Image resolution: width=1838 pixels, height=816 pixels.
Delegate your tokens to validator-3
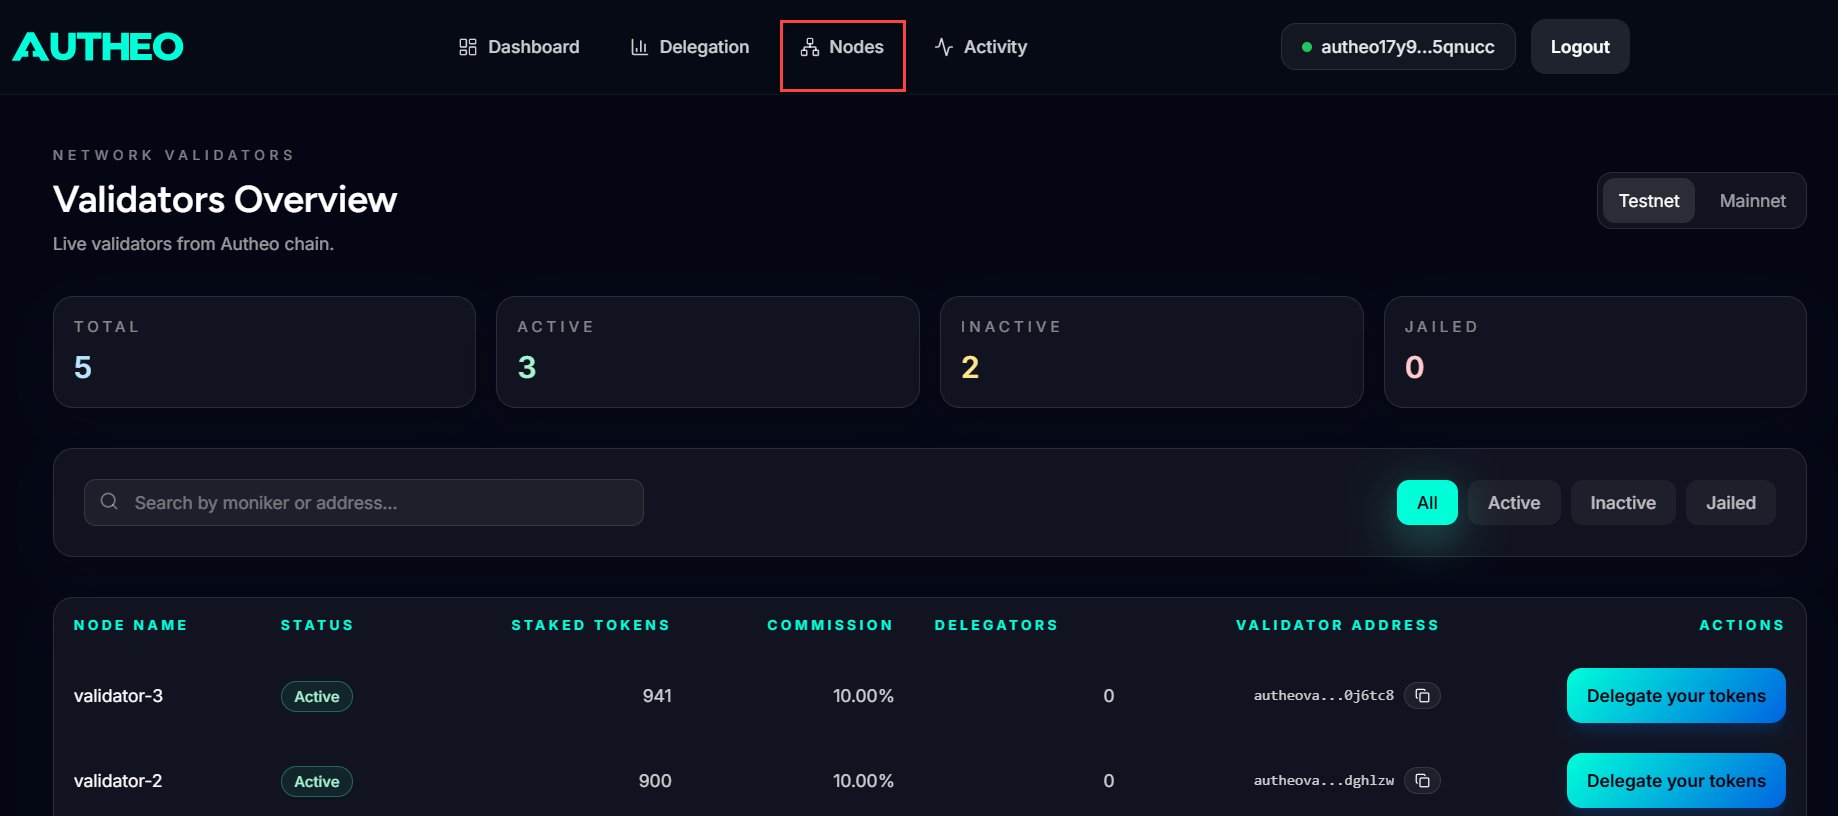[1676, 696]
